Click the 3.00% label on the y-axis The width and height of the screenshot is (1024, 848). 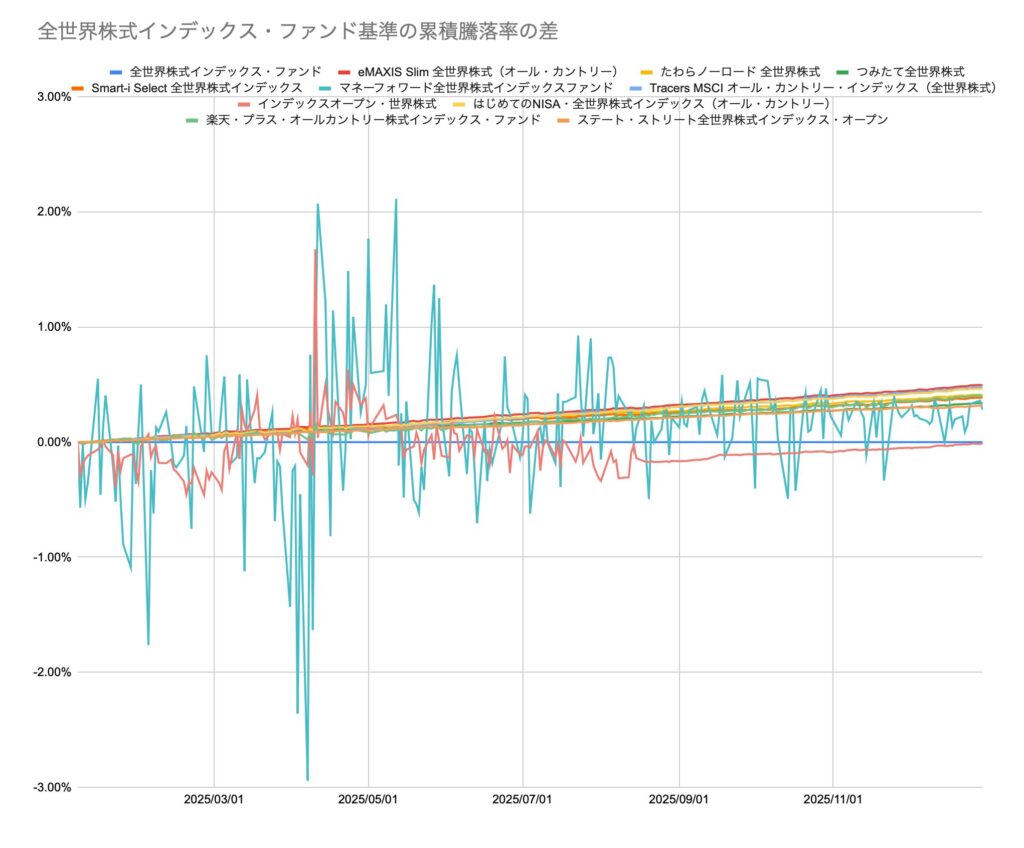(51, 97)
